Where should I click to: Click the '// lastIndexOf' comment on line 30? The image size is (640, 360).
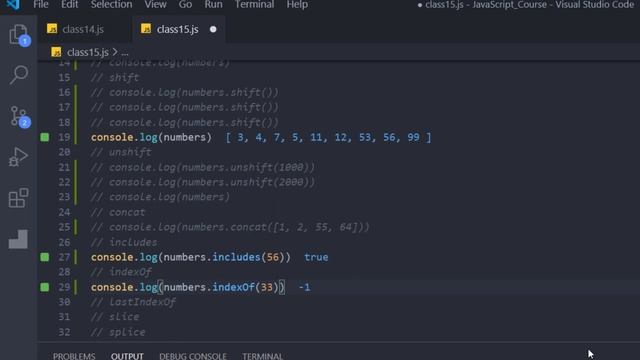(133, 302)
